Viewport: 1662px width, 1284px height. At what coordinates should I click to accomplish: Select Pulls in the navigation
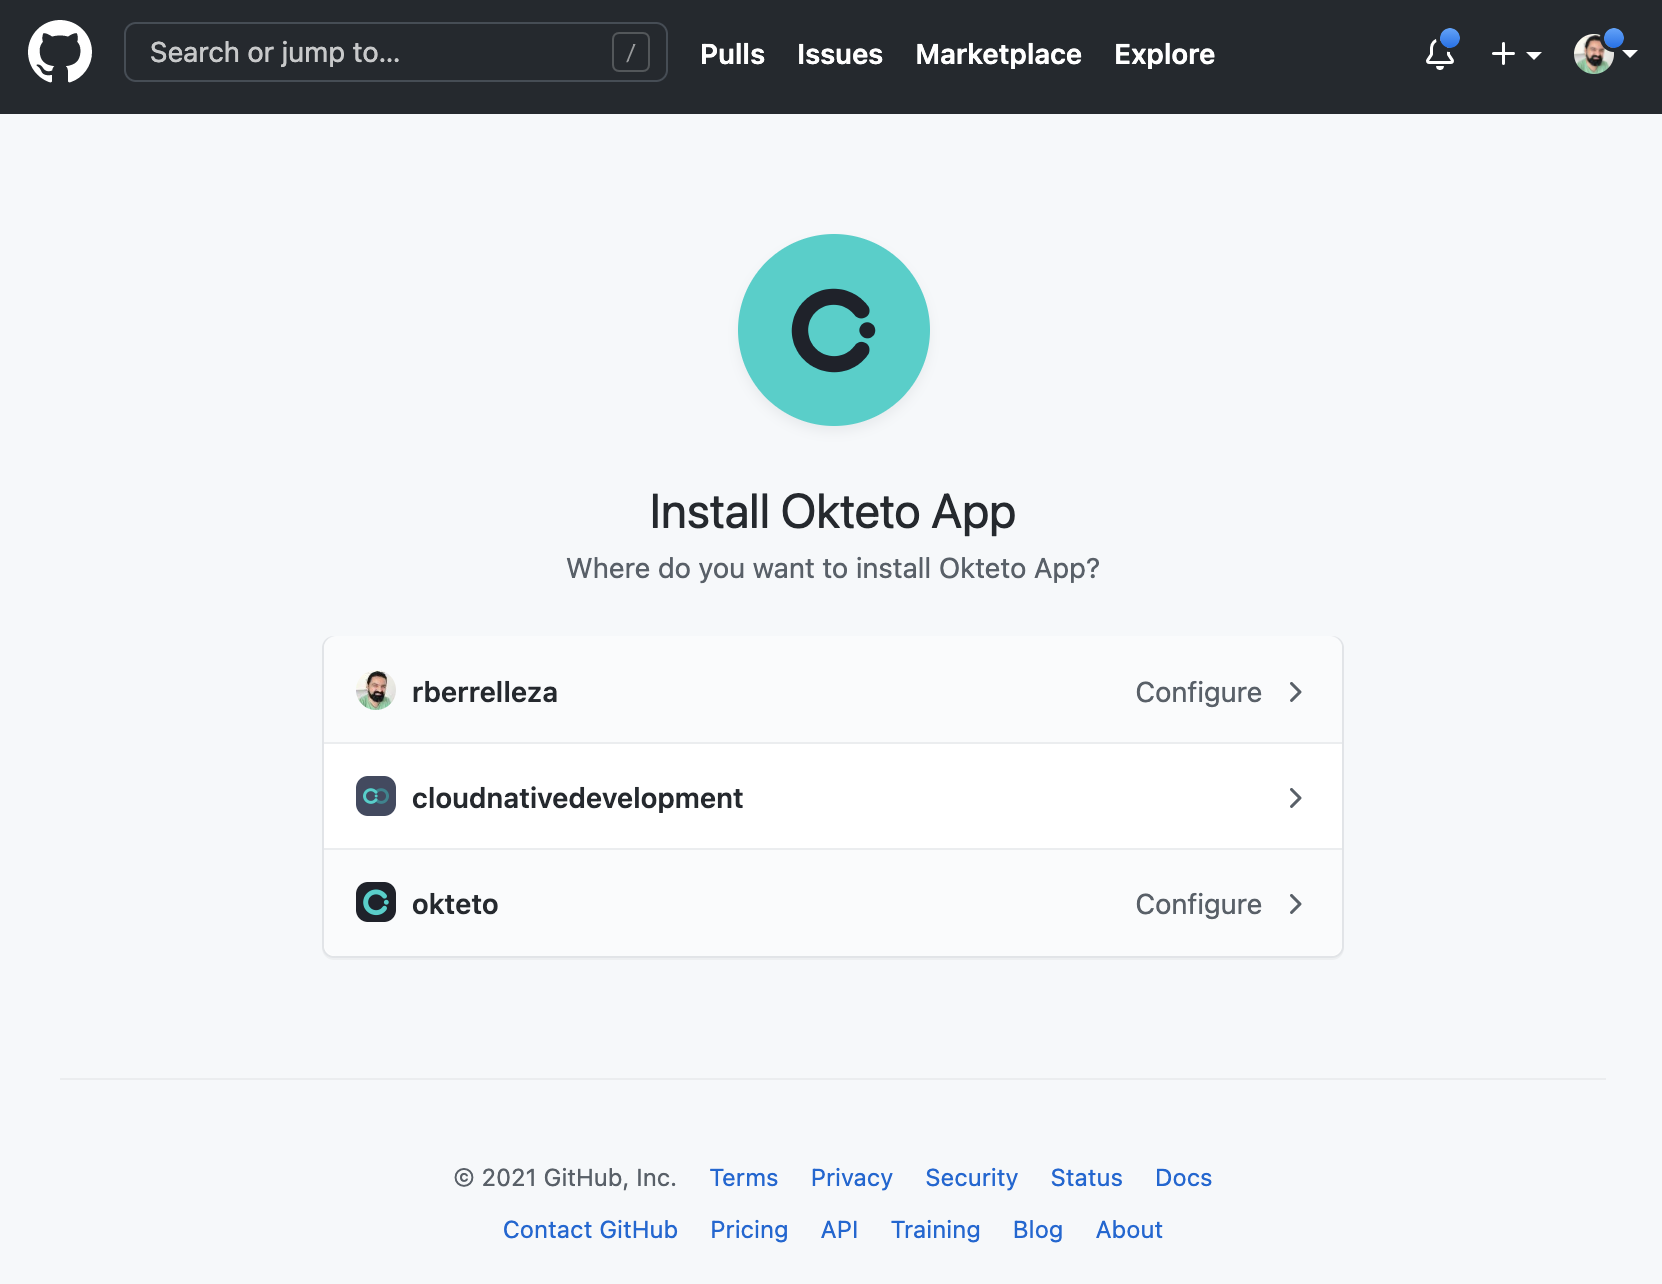click(x=732, y=55)
